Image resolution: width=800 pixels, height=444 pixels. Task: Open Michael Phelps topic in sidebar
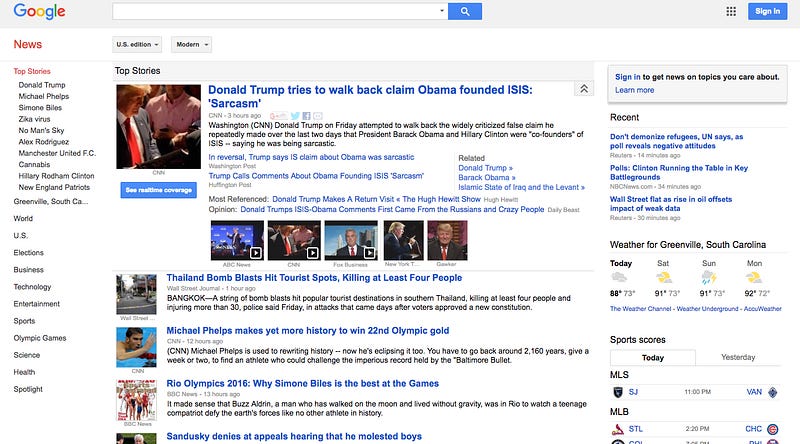tap(44, 96)
